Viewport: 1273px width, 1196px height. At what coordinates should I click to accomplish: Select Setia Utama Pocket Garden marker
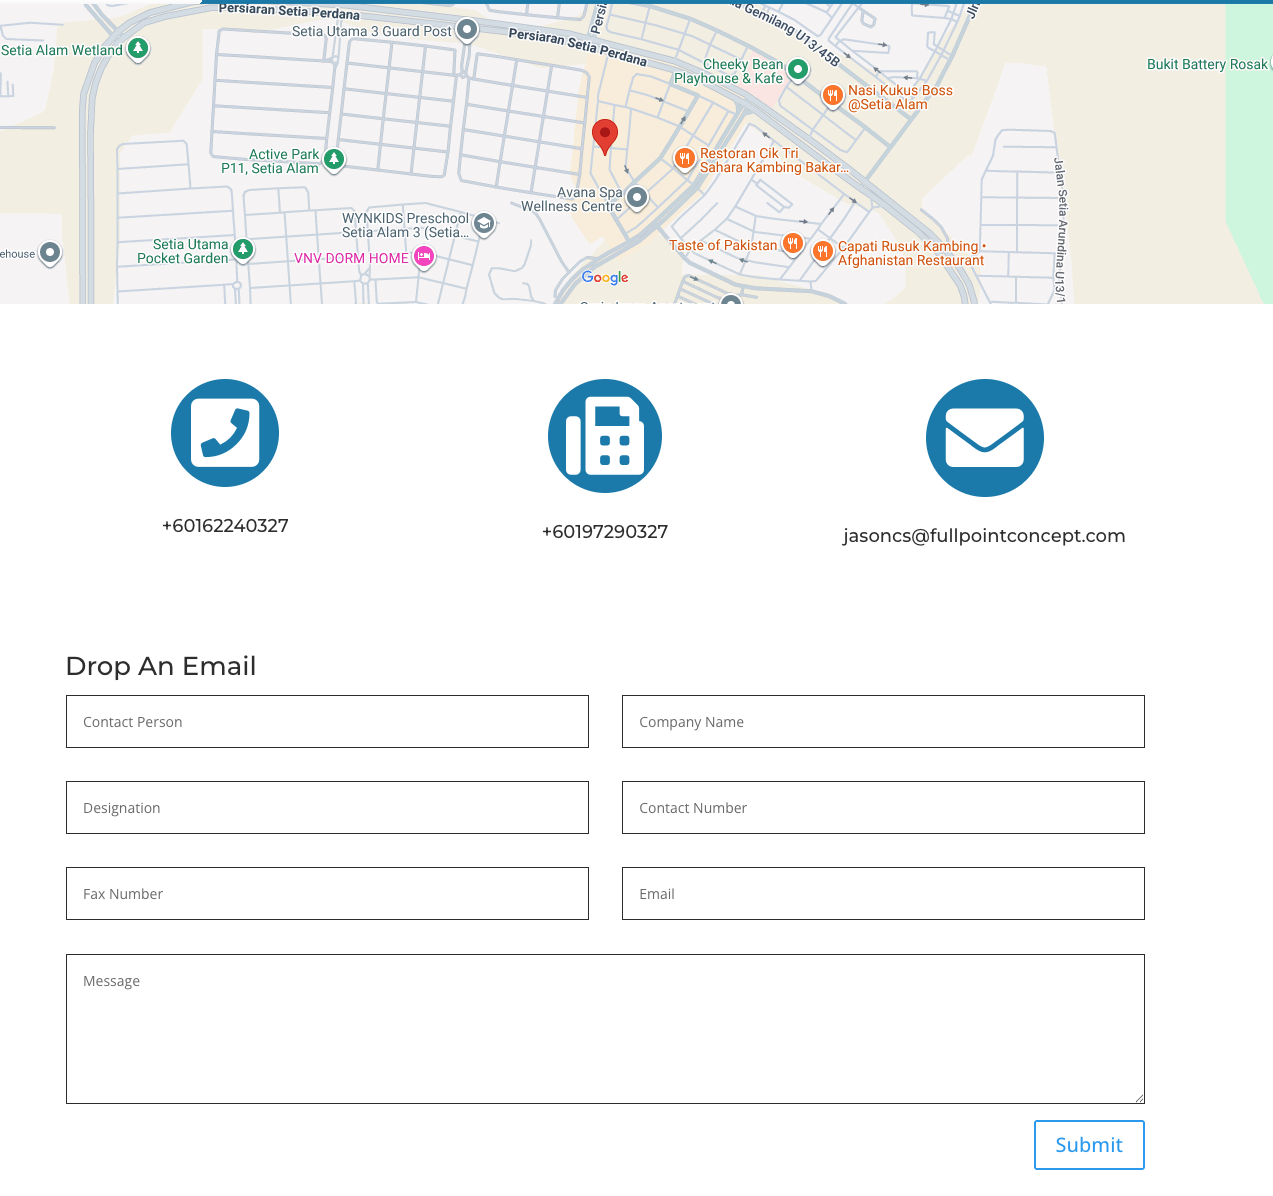pos(243,249)
